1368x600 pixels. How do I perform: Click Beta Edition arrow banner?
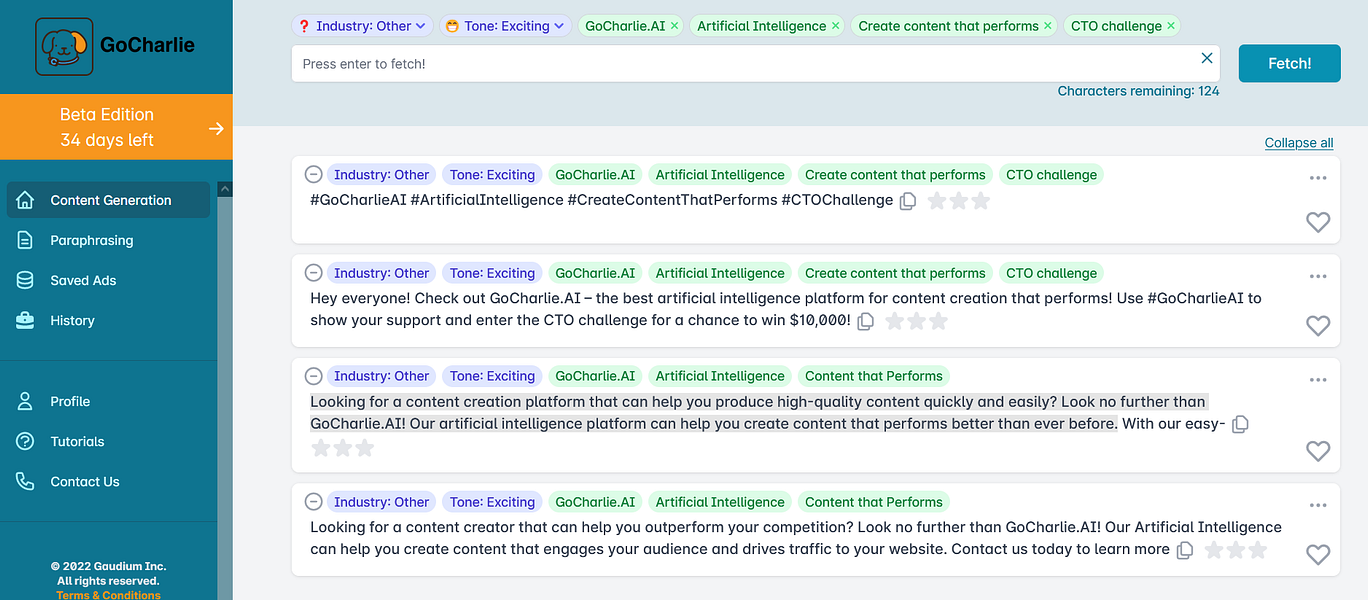click(x=116, y=127)
